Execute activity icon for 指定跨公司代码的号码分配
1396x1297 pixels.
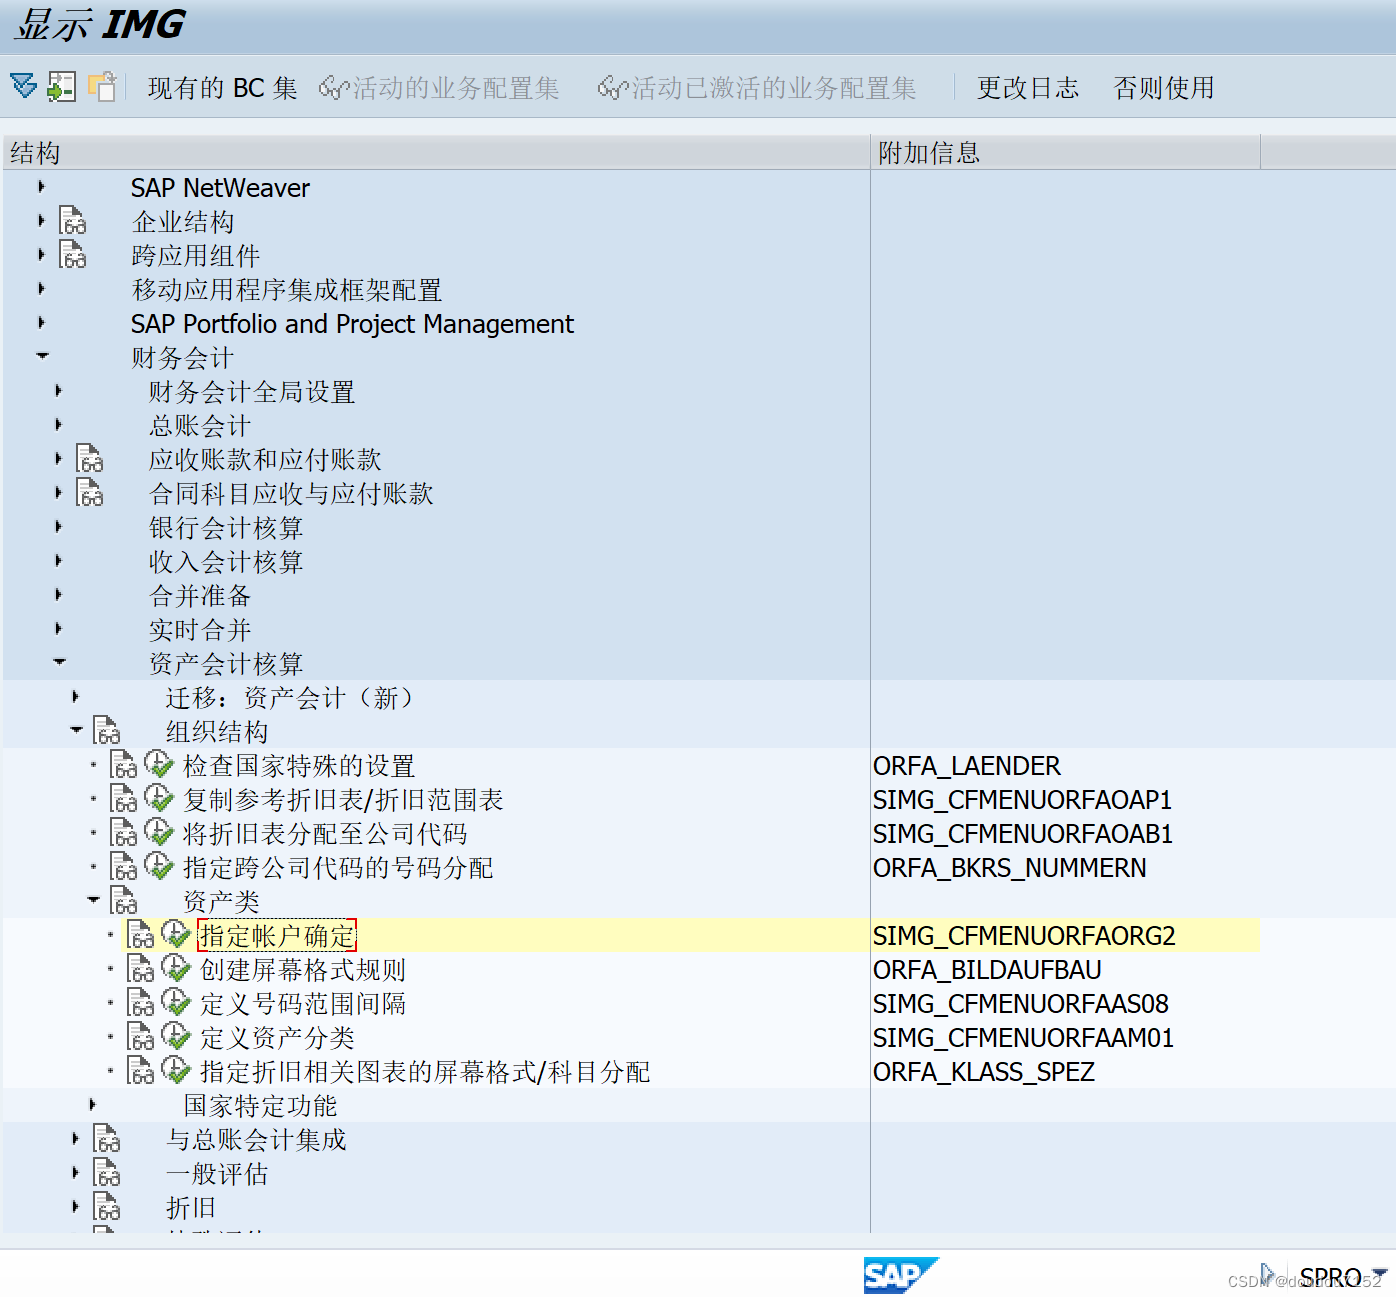[159, 866]
